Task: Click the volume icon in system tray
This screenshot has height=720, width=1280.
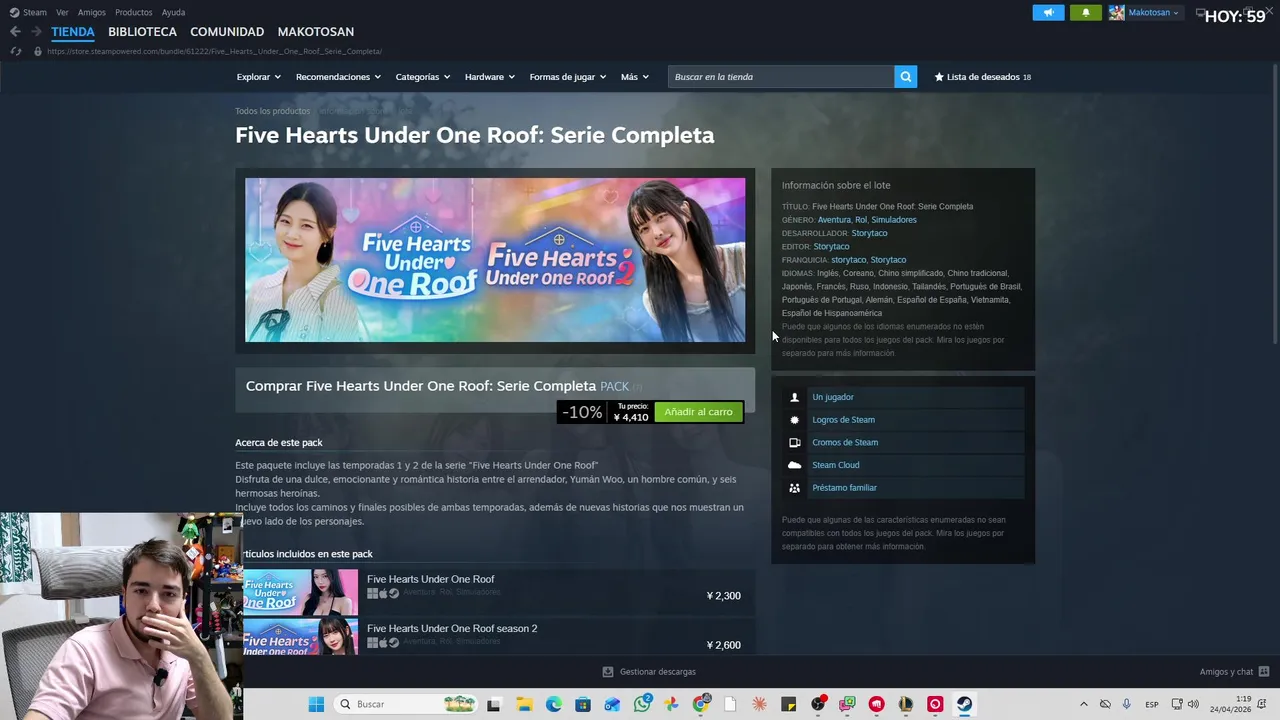Action: (x=1193, y=704)
